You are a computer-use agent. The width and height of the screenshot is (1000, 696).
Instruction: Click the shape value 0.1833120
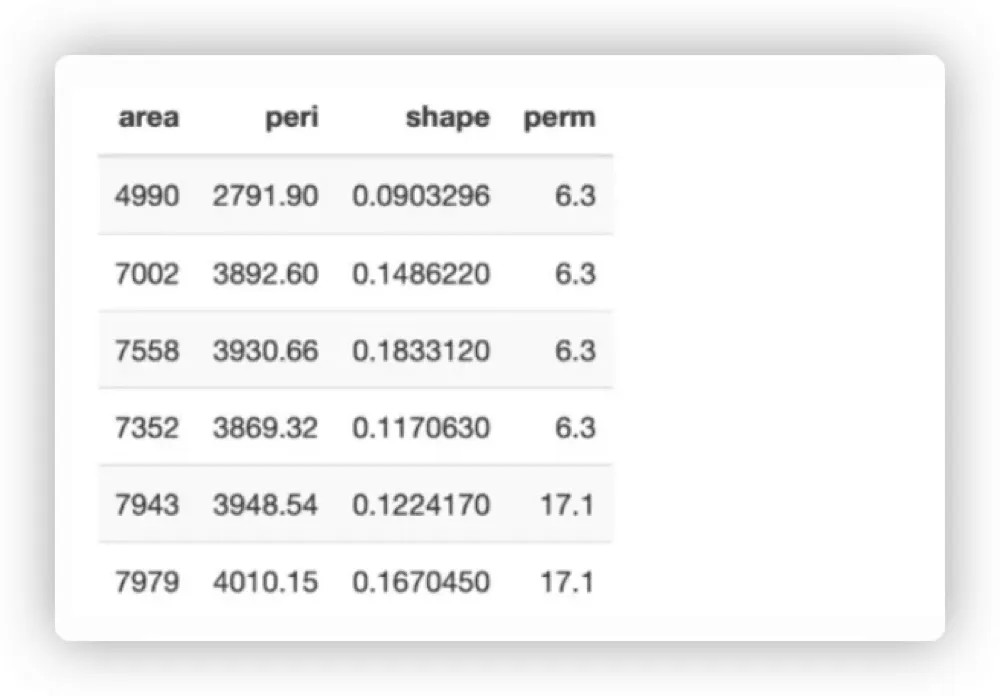pos(421,350)
